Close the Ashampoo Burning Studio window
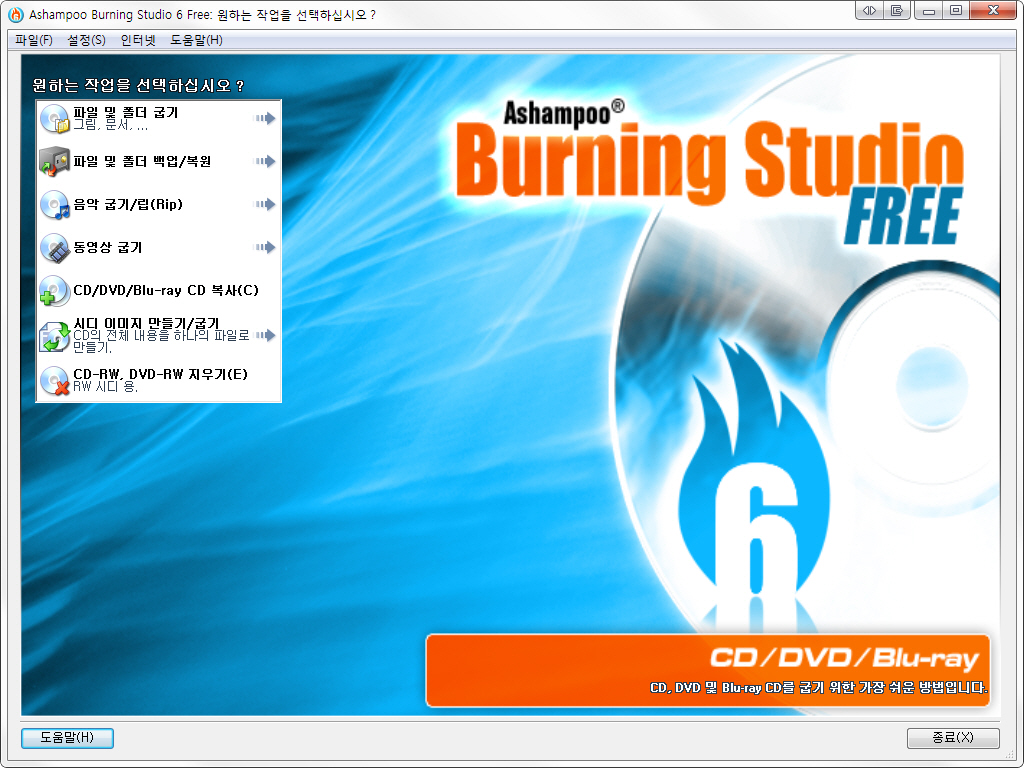The height and width of the screenshot is (768, 1024). pos(993,10)
